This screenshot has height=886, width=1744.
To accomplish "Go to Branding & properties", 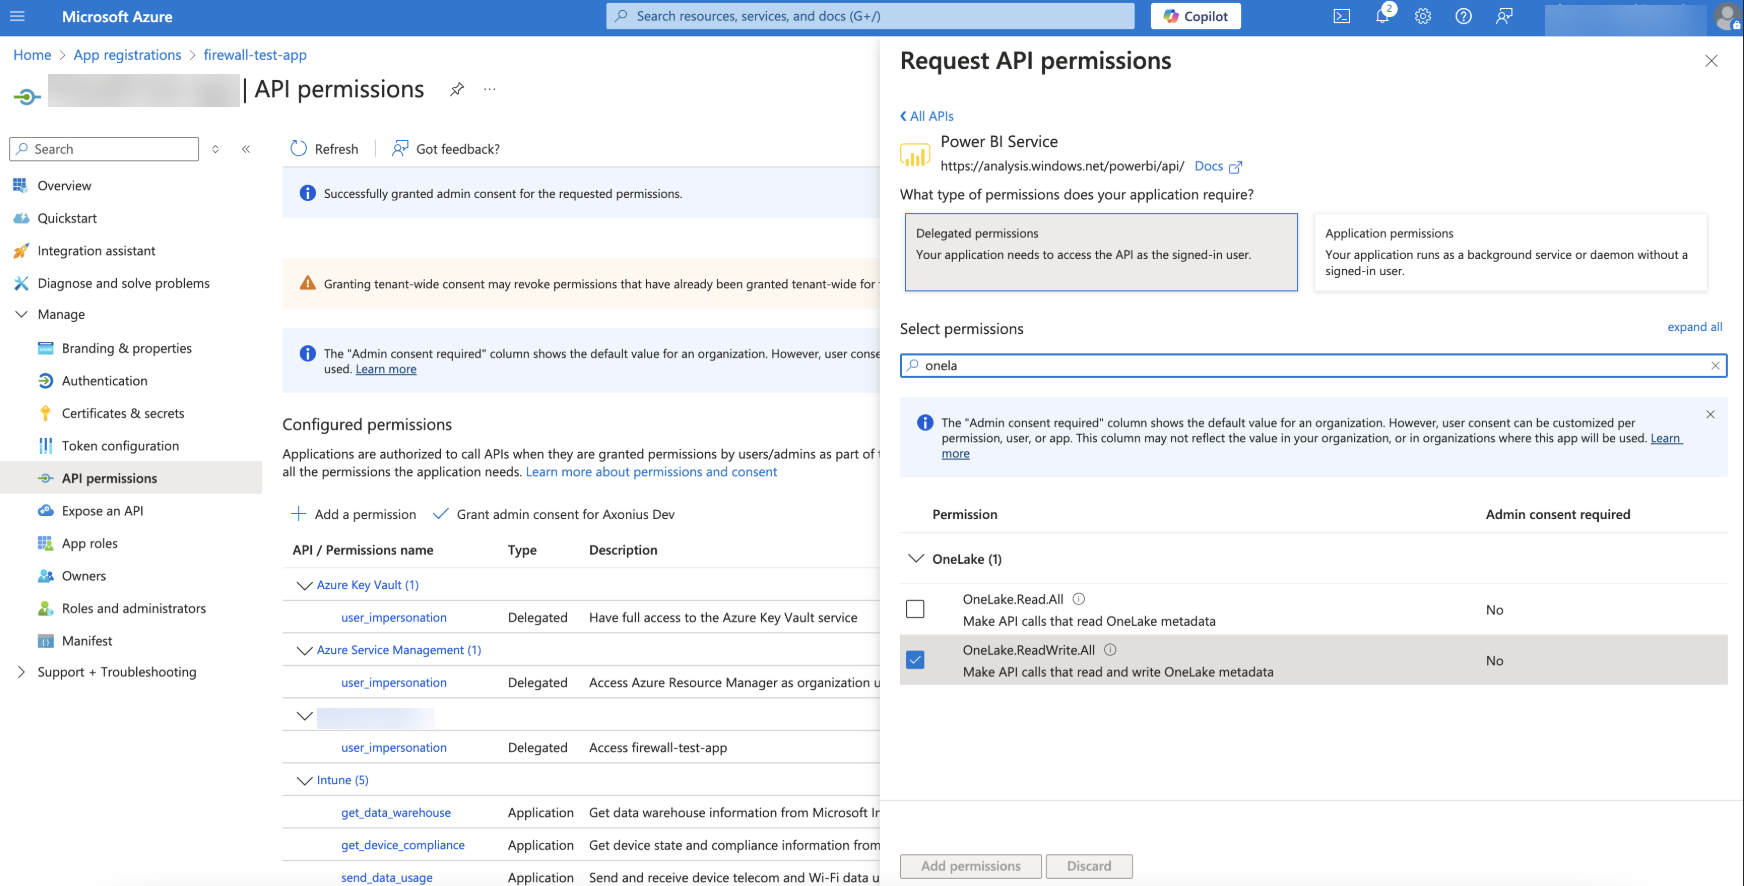I will (x=126, y=348).
